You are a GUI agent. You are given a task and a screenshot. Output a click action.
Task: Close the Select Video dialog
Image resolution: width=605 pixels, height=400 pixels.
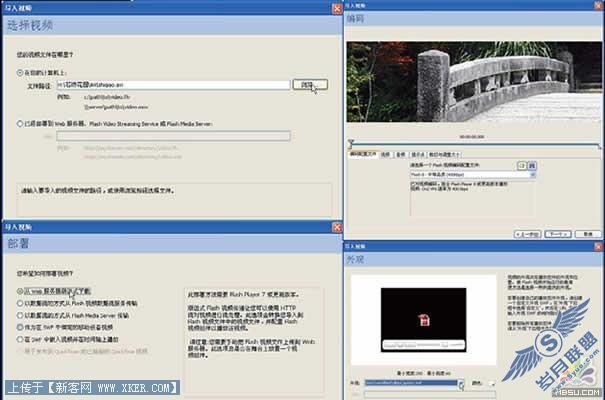(x=337, y=8)
